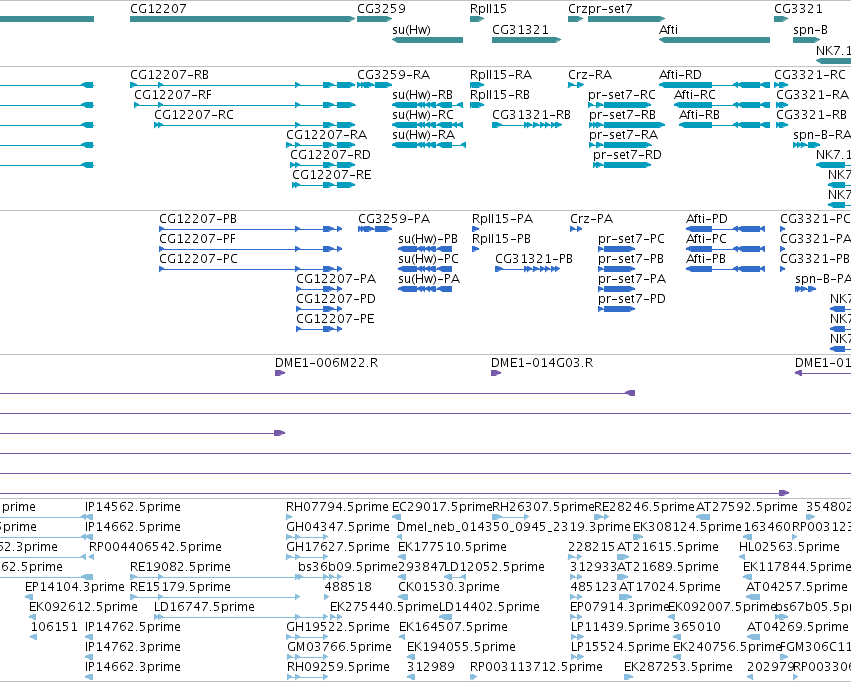Select EST IP14562.5prime label
This screenshot has width=851, height=682.
coord(133,507)
